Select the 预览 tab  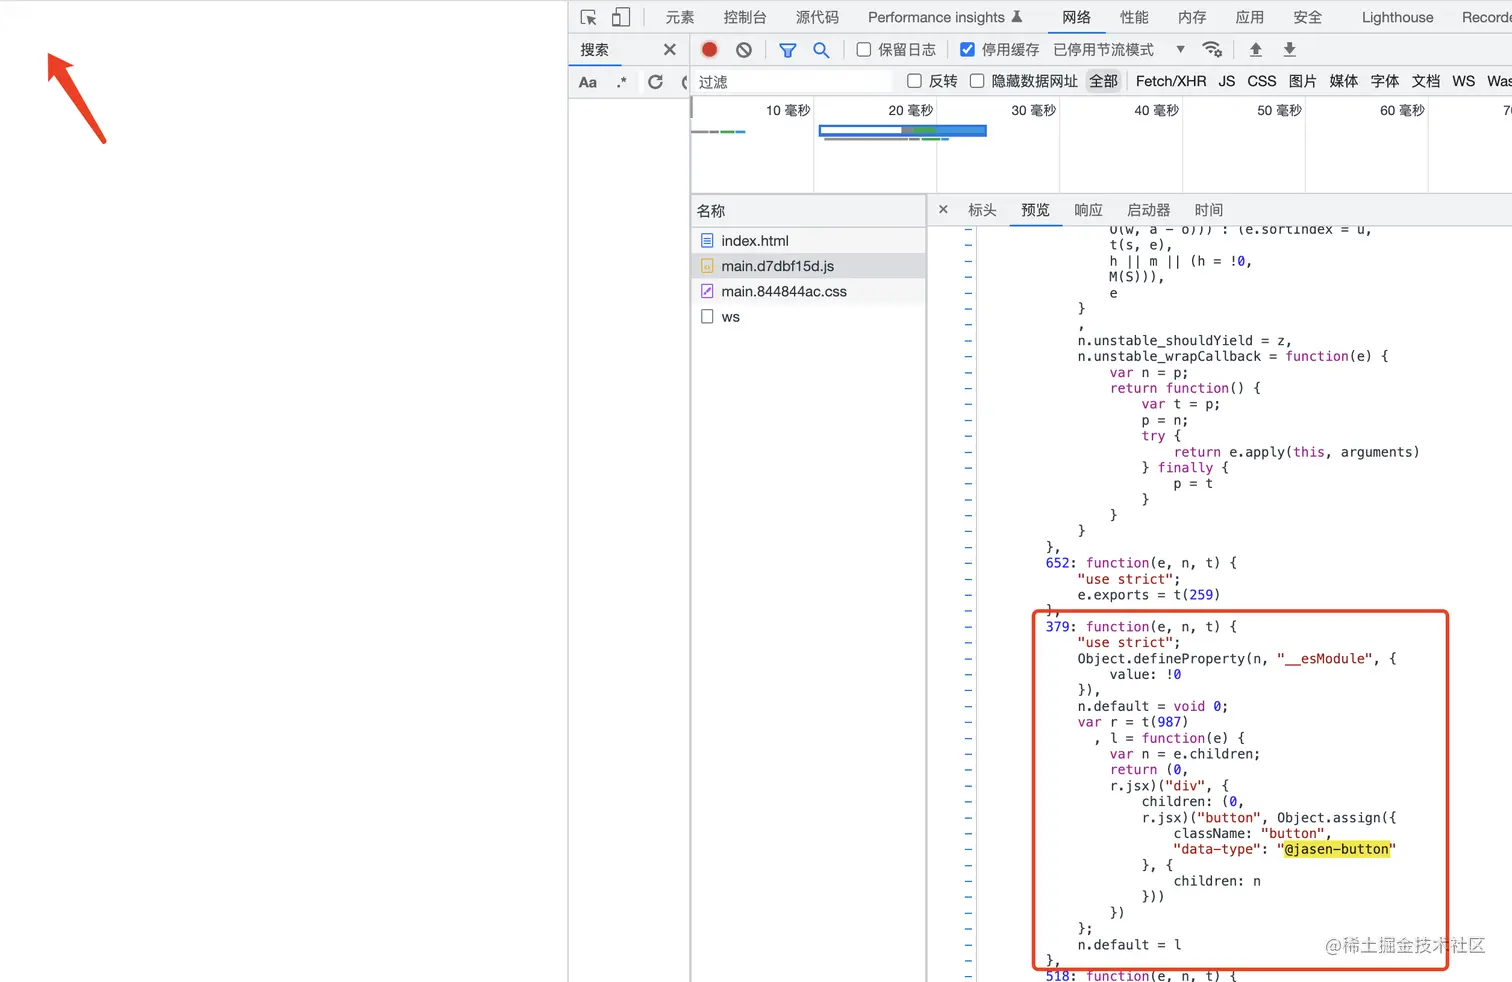coord(1035,210)
